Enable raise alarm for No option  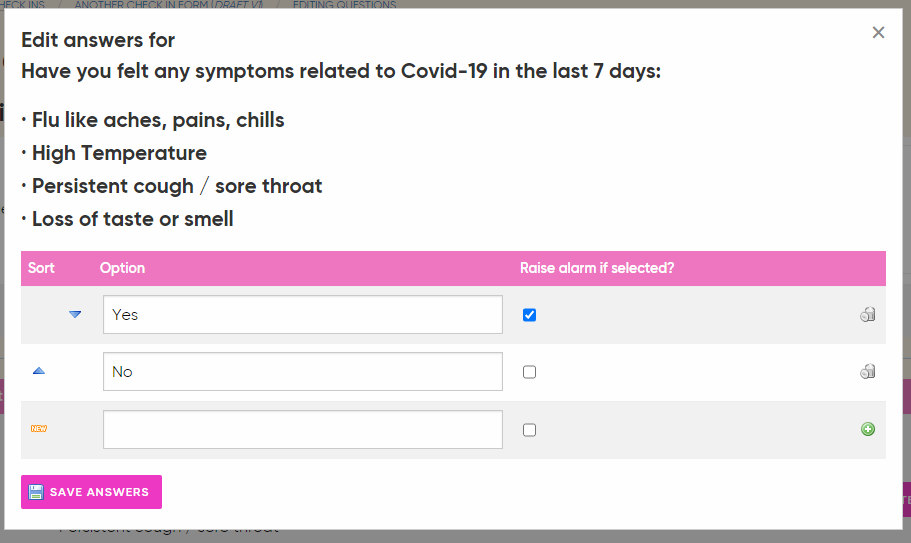pos(529,372)
